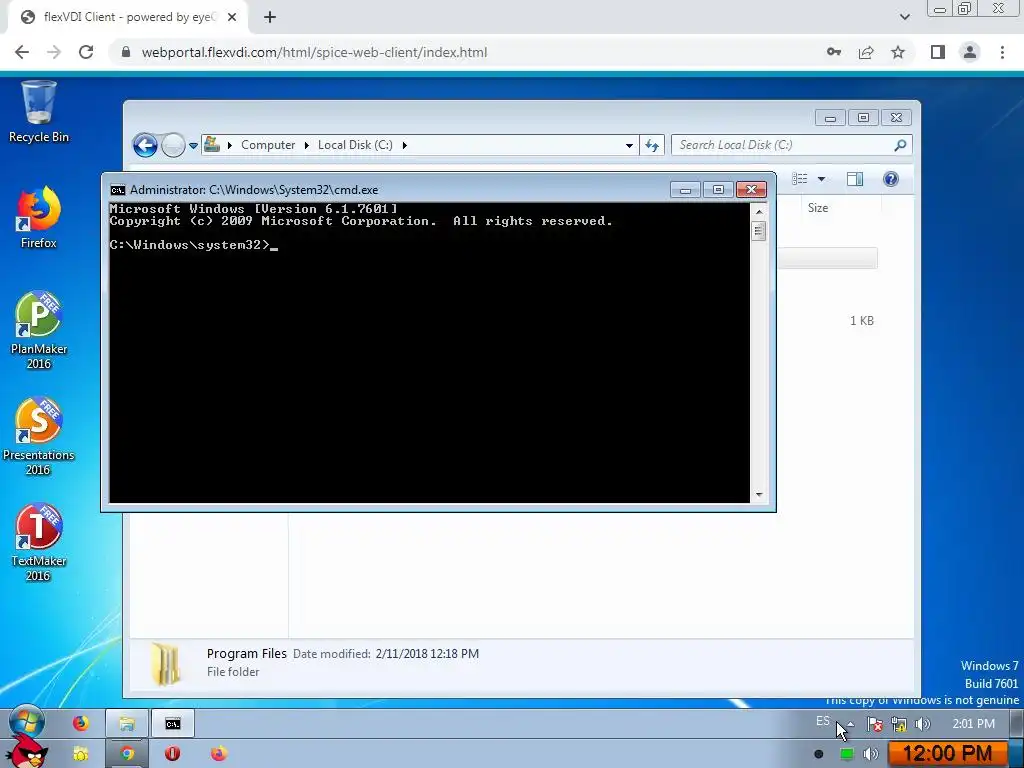
Task: Click the Firefox icon on the bottom taskbar
Action: pyautogui.click(x=218, y=754)
